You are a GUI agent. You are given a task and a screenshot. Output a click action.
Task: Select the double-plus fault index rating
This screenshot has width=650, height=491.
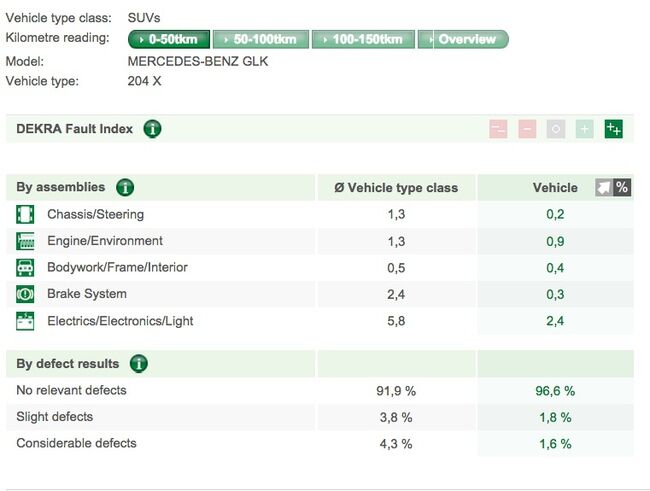tap(614, 129)
